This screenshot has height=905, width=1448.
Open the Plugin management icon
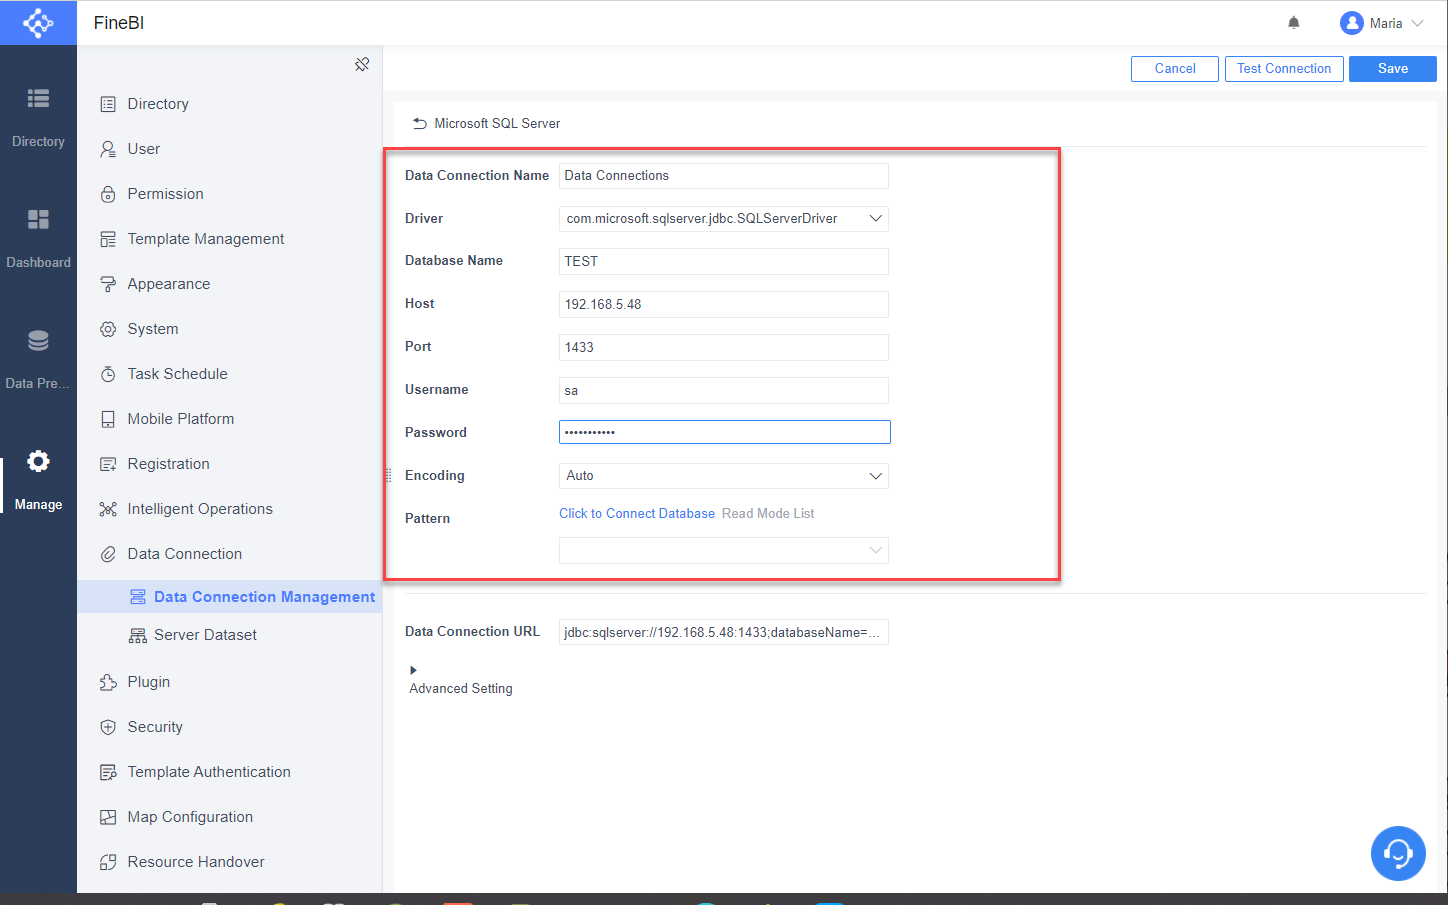point(108,681)
